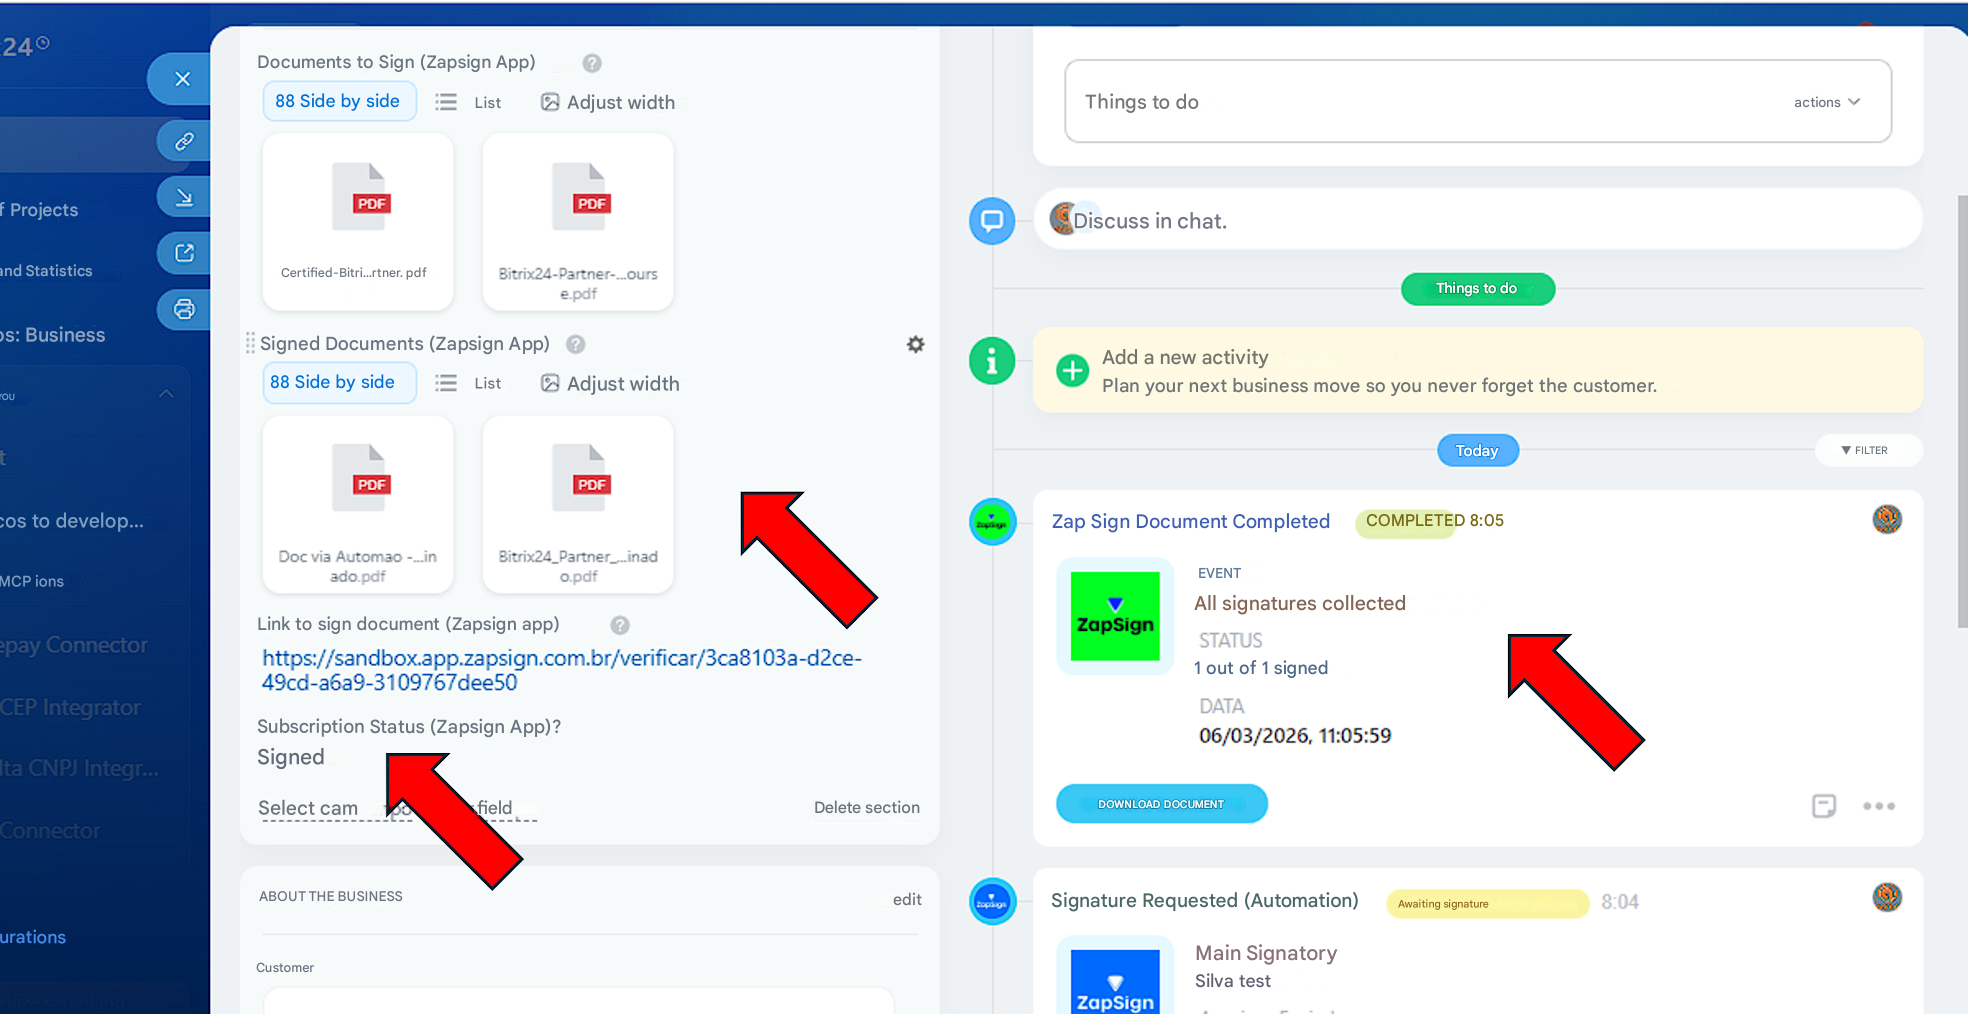Toggle Adjust width for Signed Documents

click(x=610, y=384)
